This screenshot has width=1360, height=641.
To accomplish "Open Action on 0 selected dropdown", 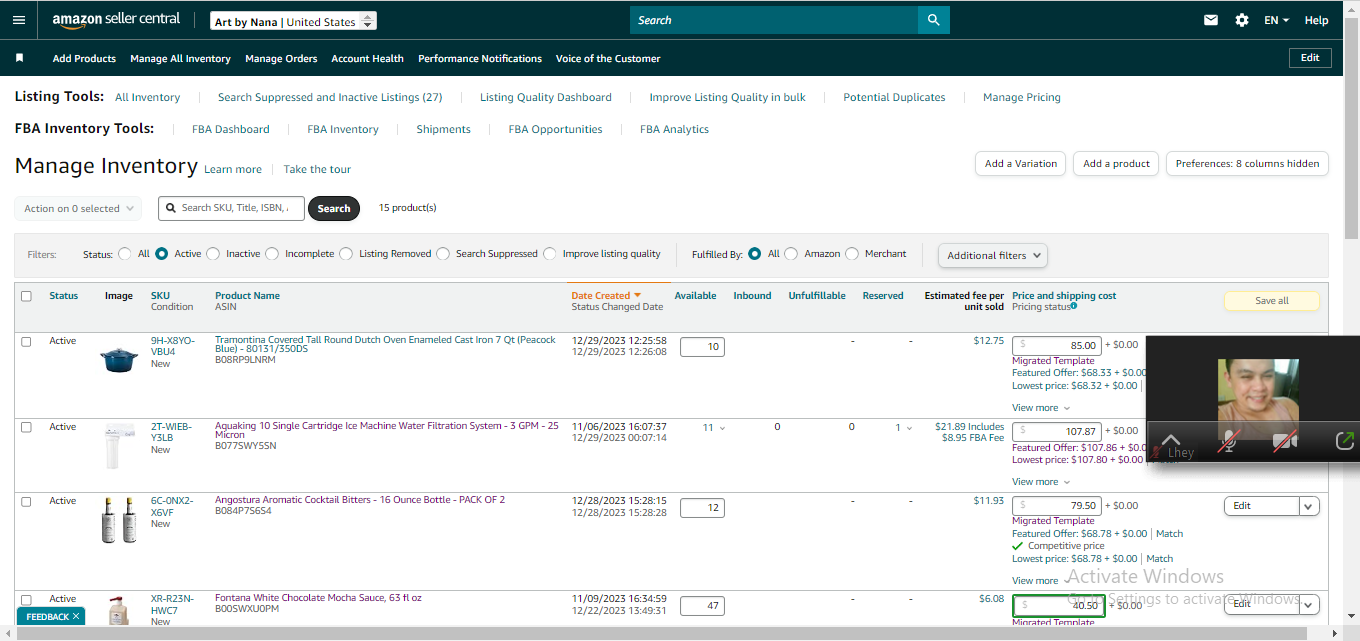I will coord(78,209).
